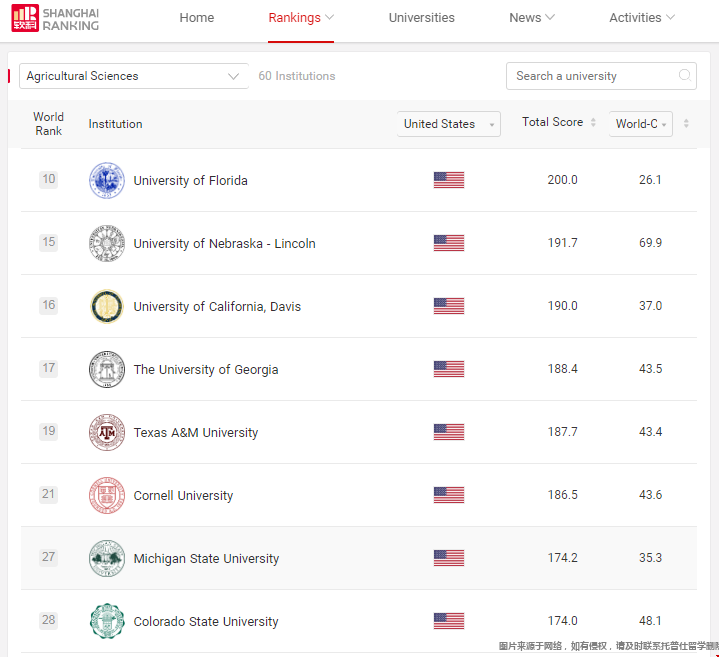719x657 pixels.
Task: Click the UC Davis seal logo
Action: [x=107, y=306]
